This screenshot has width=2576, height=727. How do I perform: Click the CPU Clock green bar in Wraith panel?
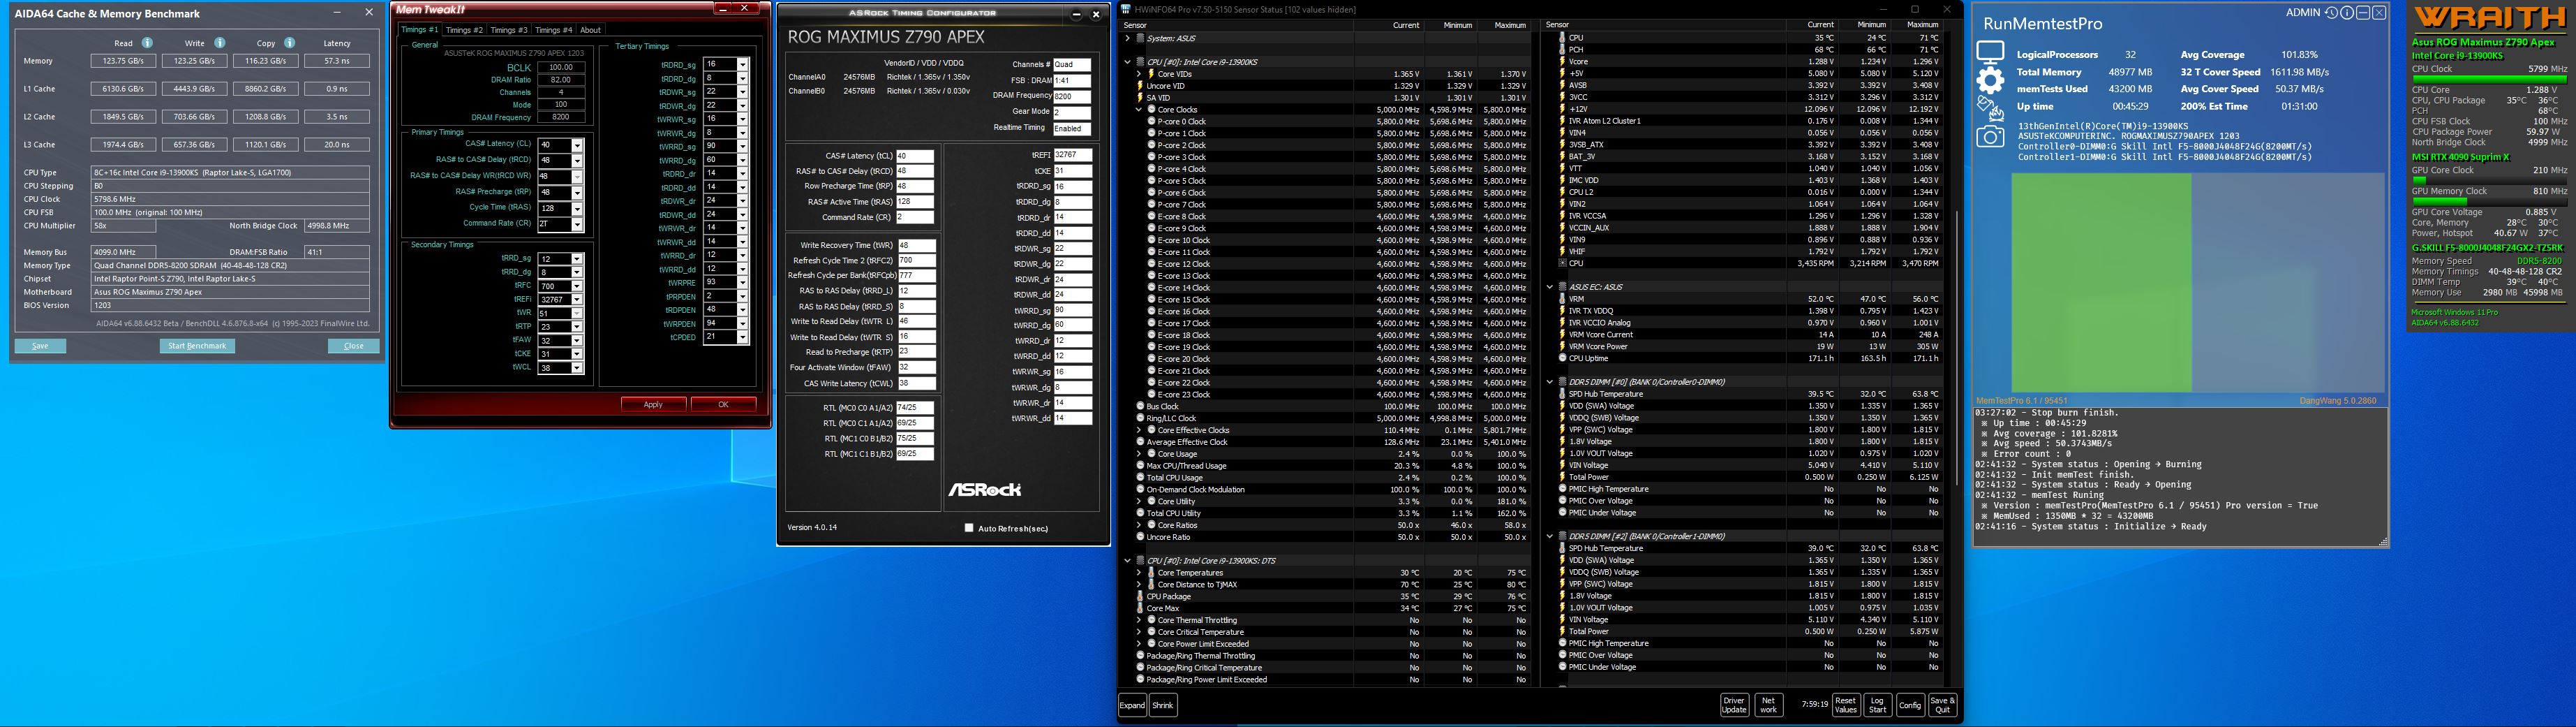coord(2489,79)
